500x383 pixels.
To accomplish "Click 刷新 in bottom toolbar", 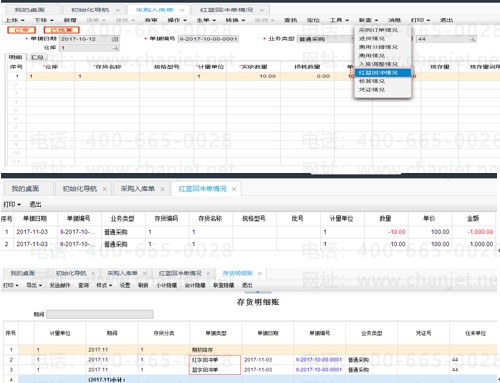I will point(143,285).
